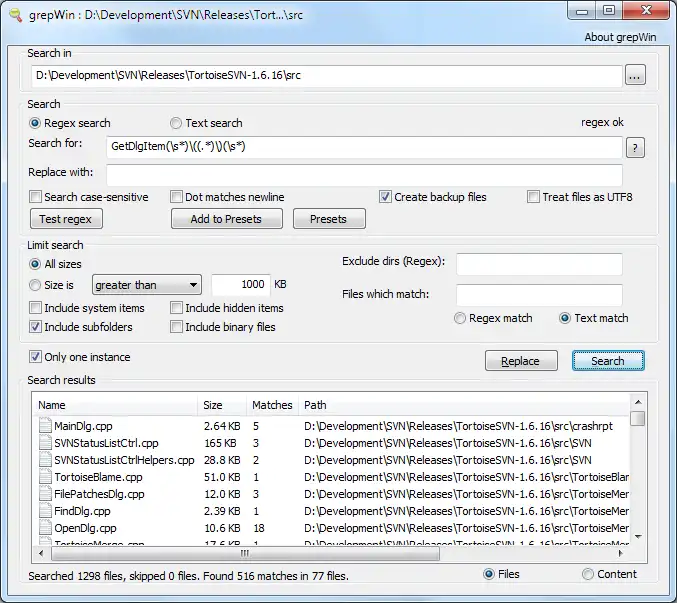Sort results by Size column header

click(x=222, y=405)
